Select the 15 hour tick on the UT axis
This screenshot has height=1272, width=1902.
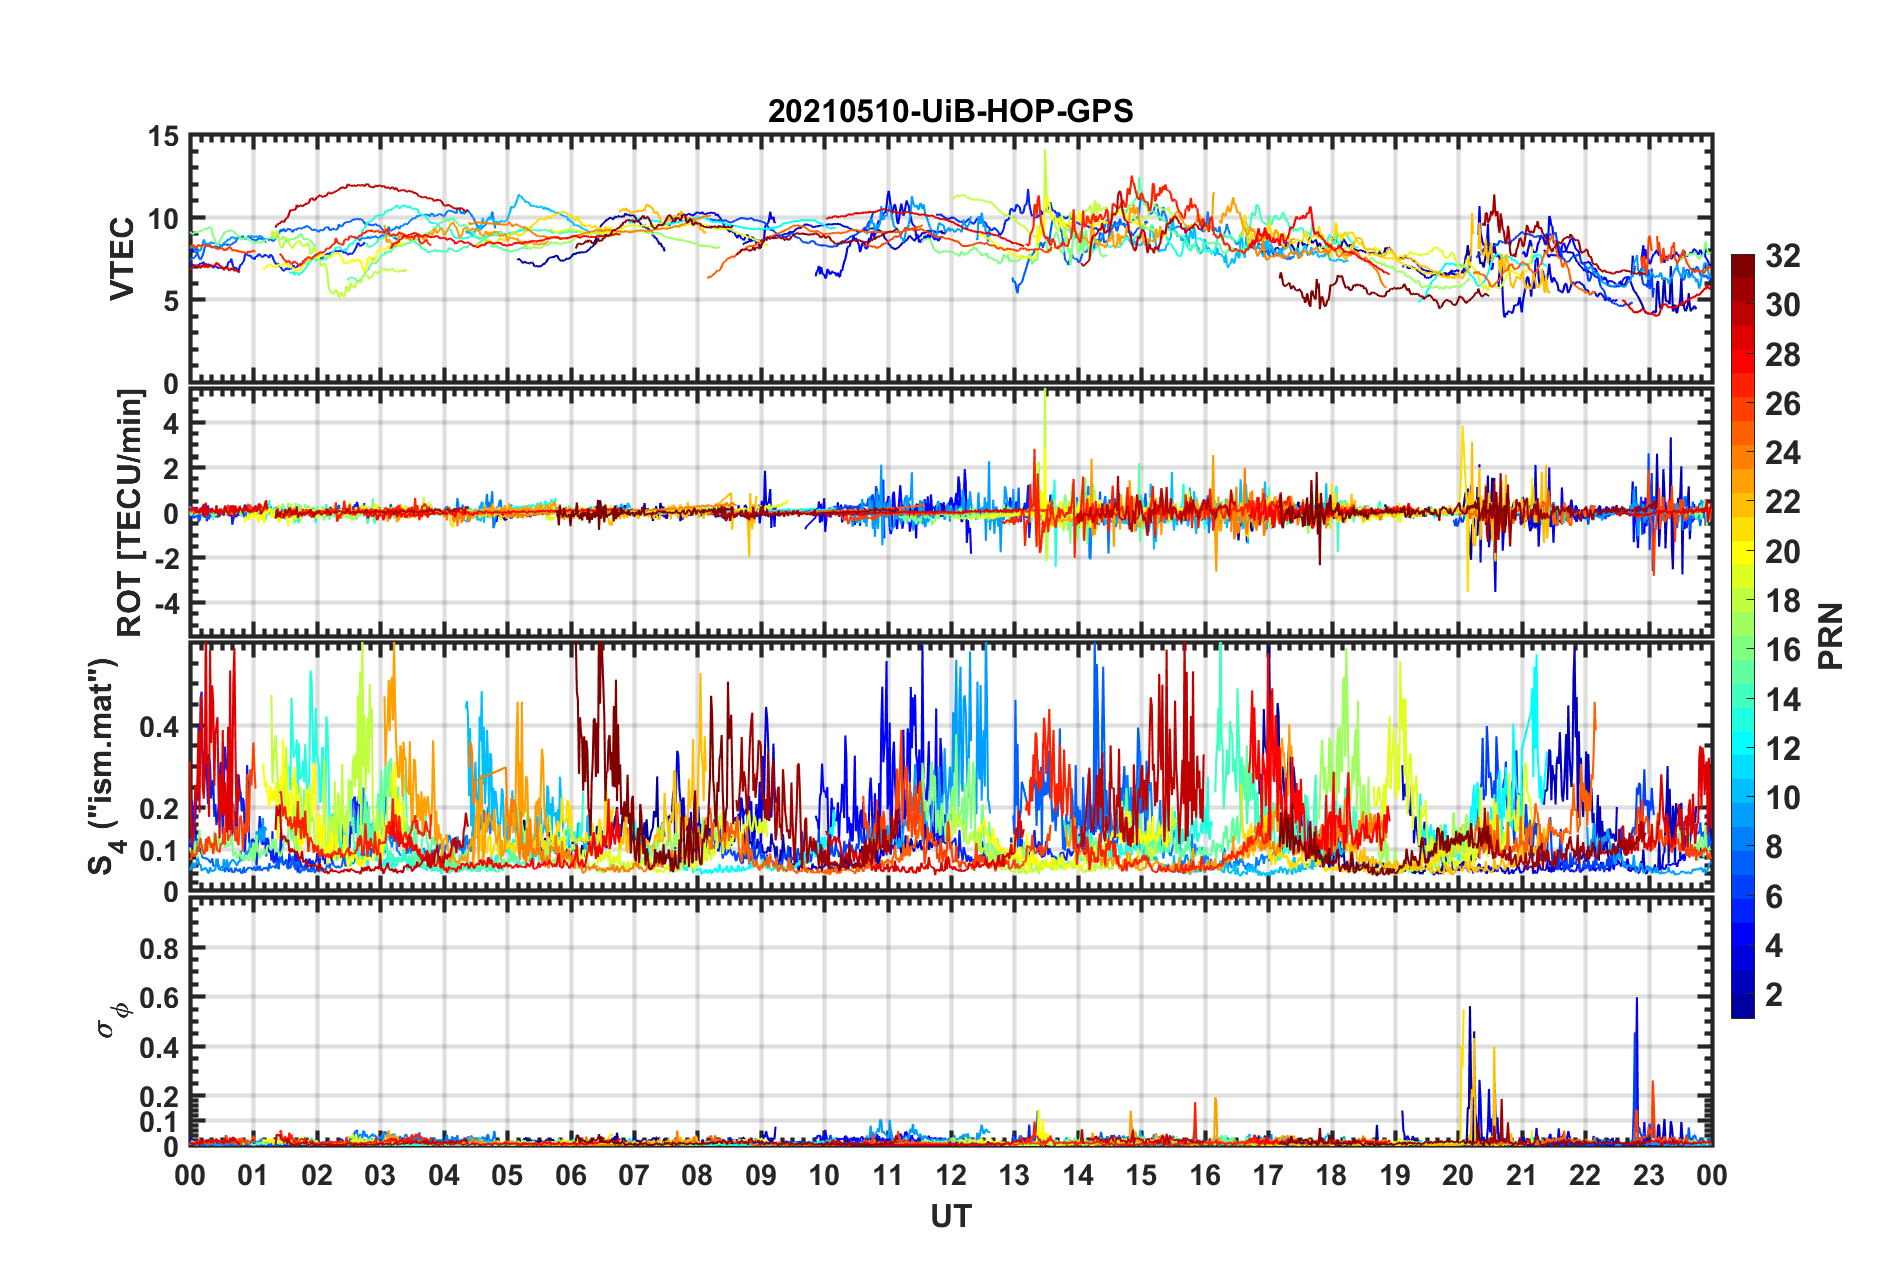point(1141,1175)
